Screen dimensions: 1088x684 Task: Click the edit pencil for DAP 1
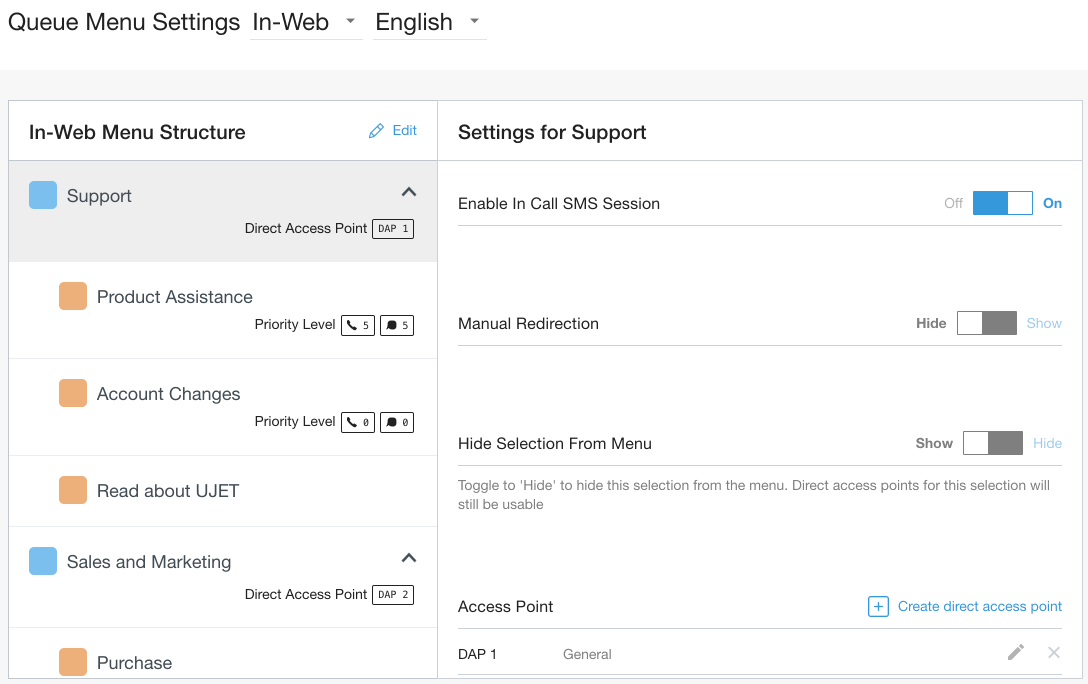(x=1016, y=653)
